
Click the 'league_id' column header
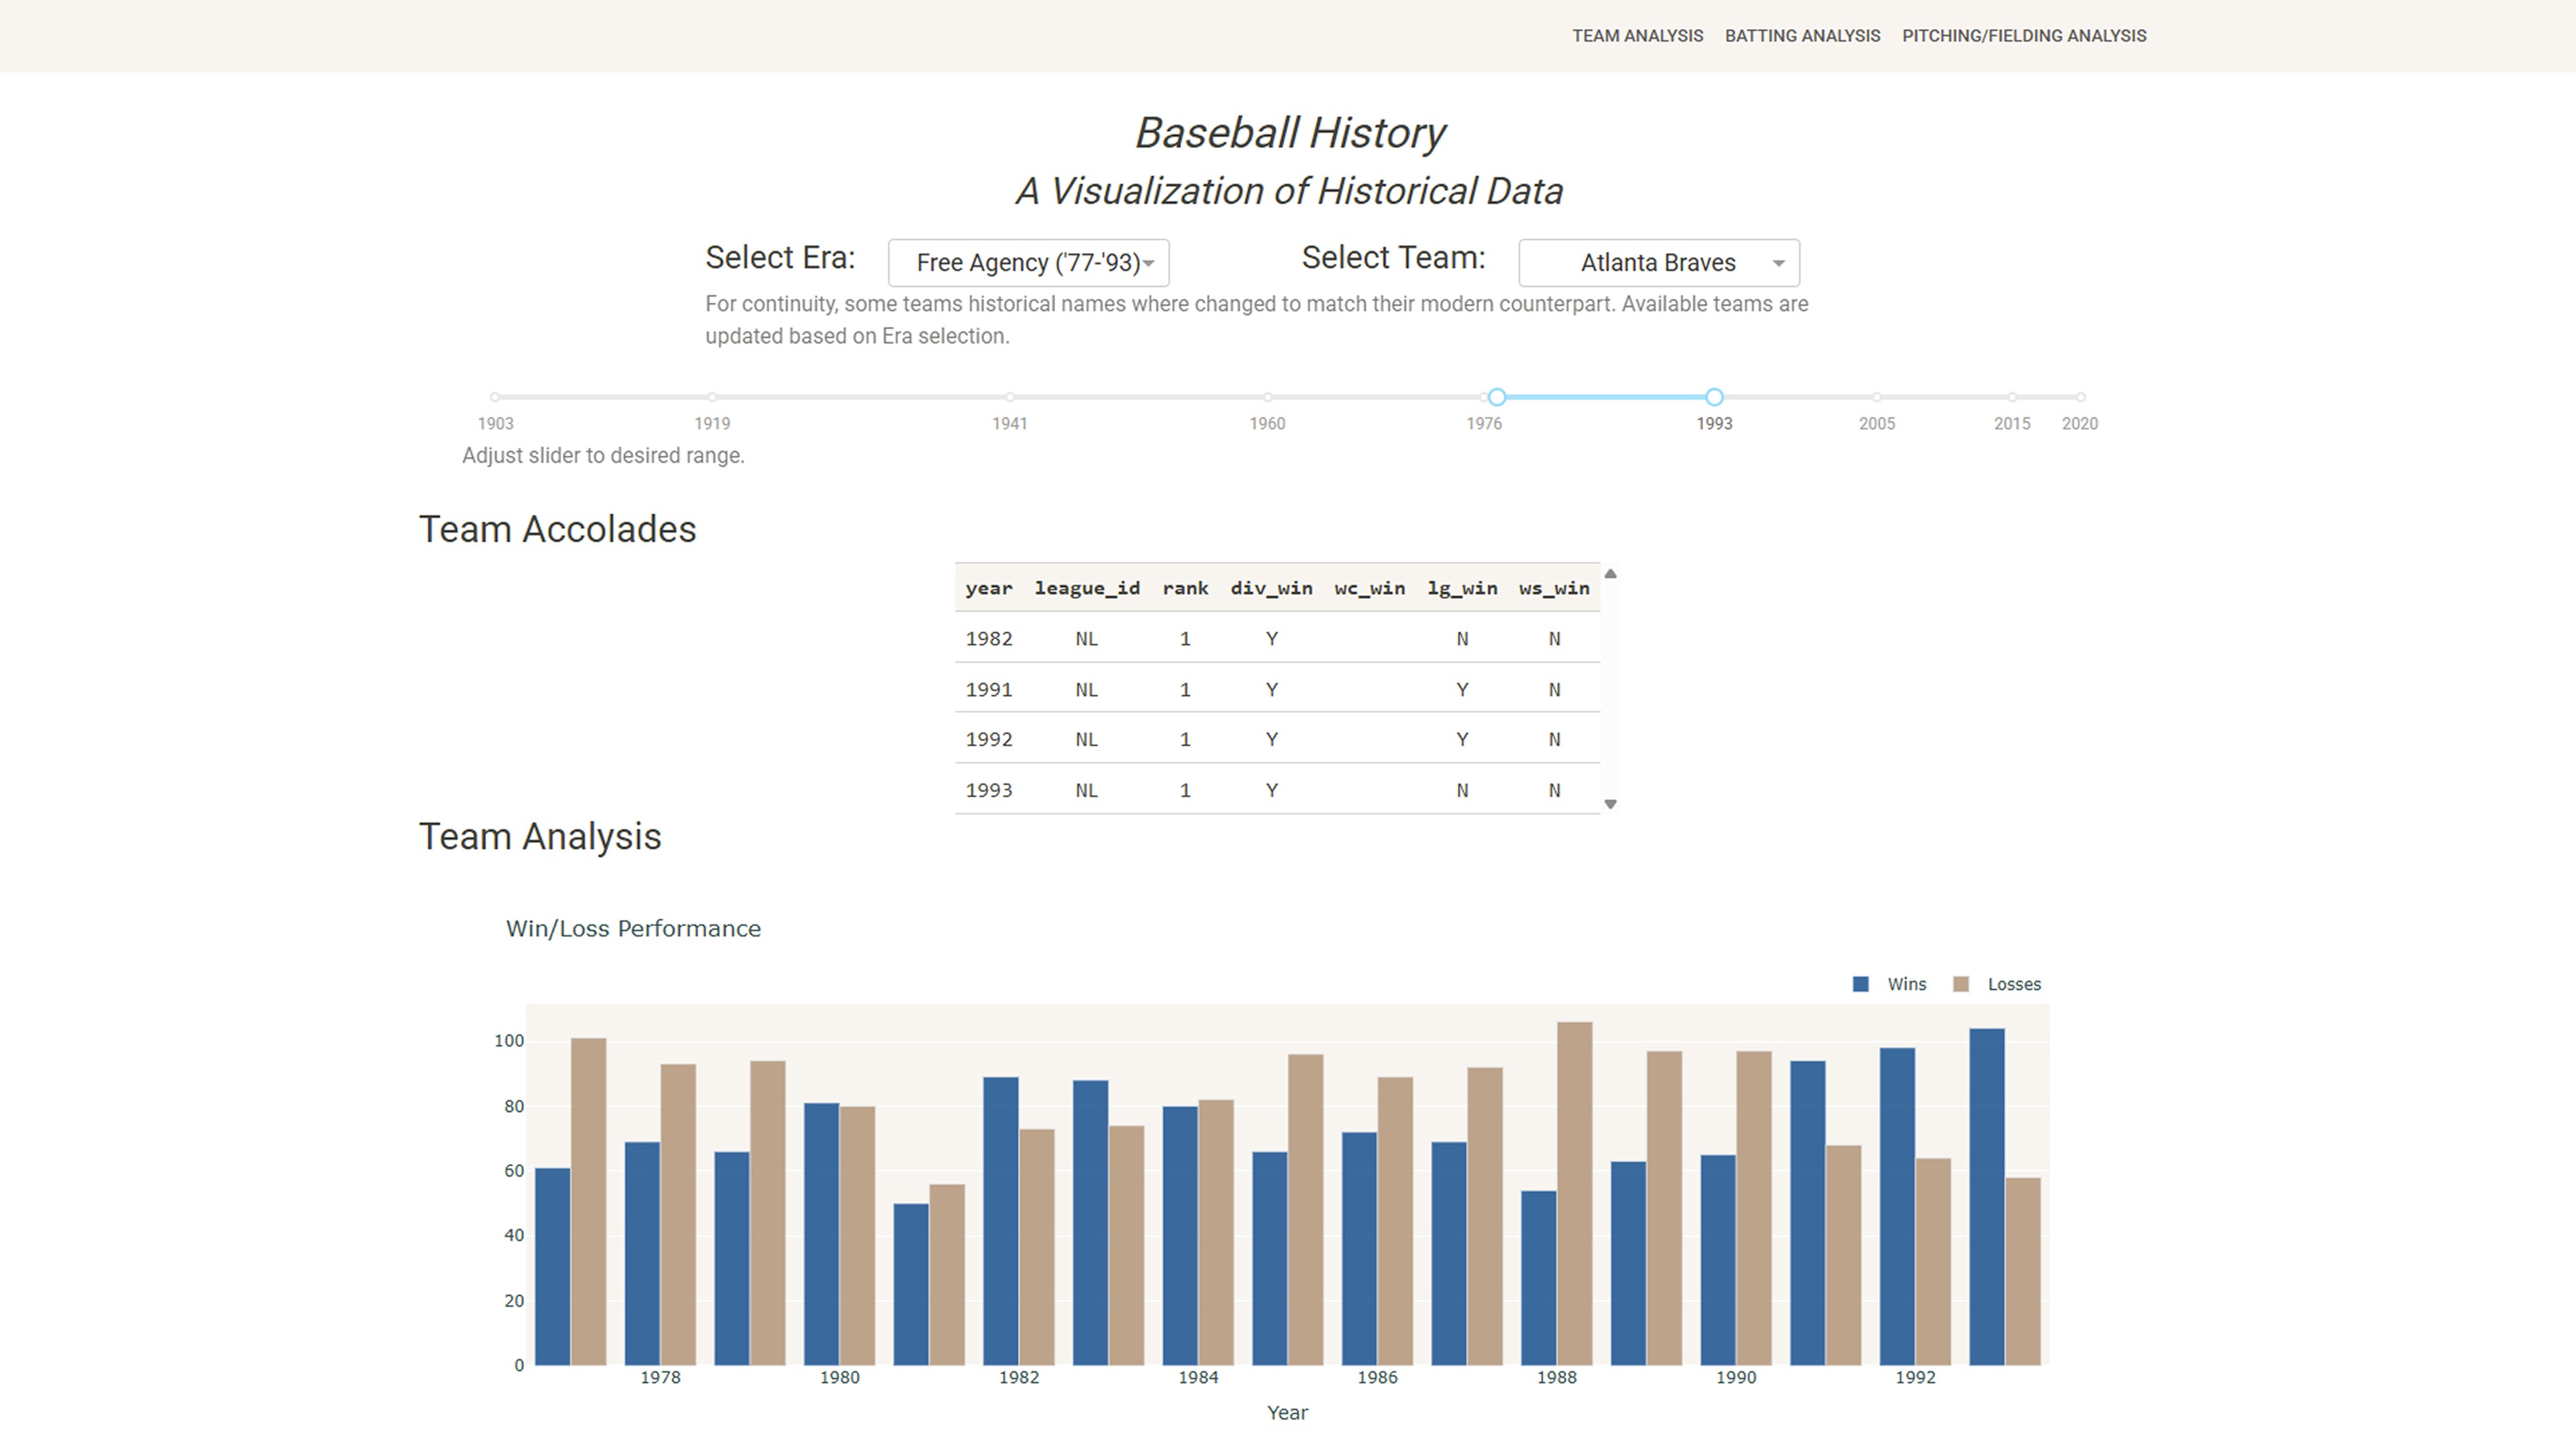(1087, 588)
